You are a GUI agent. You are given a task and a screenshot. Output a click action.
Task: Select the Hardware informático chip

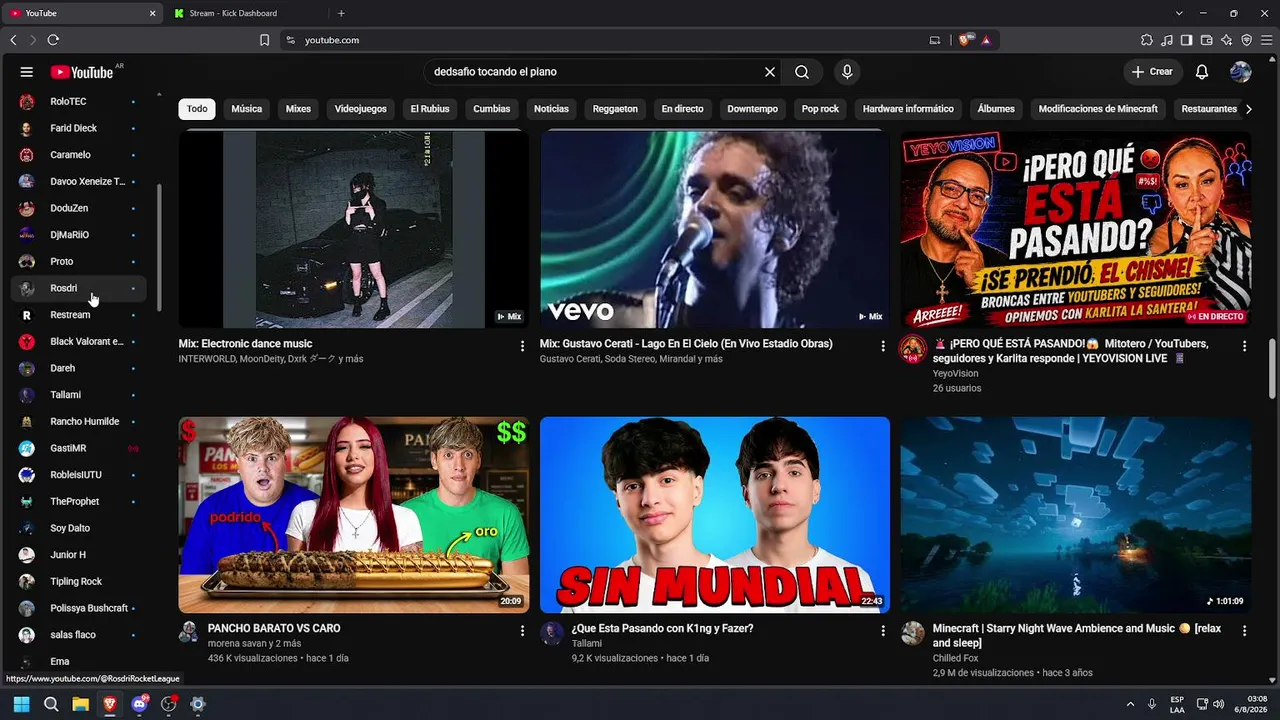point(908,109)
